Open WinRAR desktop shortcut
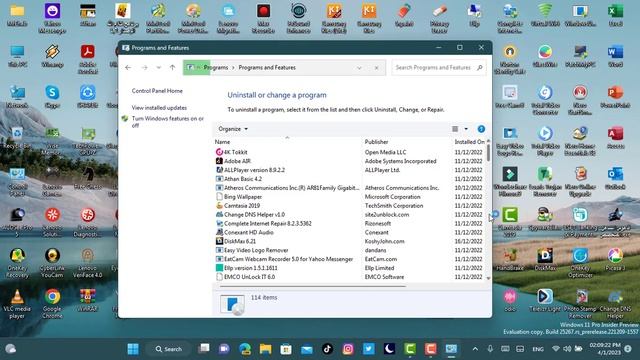This screenshot has width=640, height=360. click(87, 300)
